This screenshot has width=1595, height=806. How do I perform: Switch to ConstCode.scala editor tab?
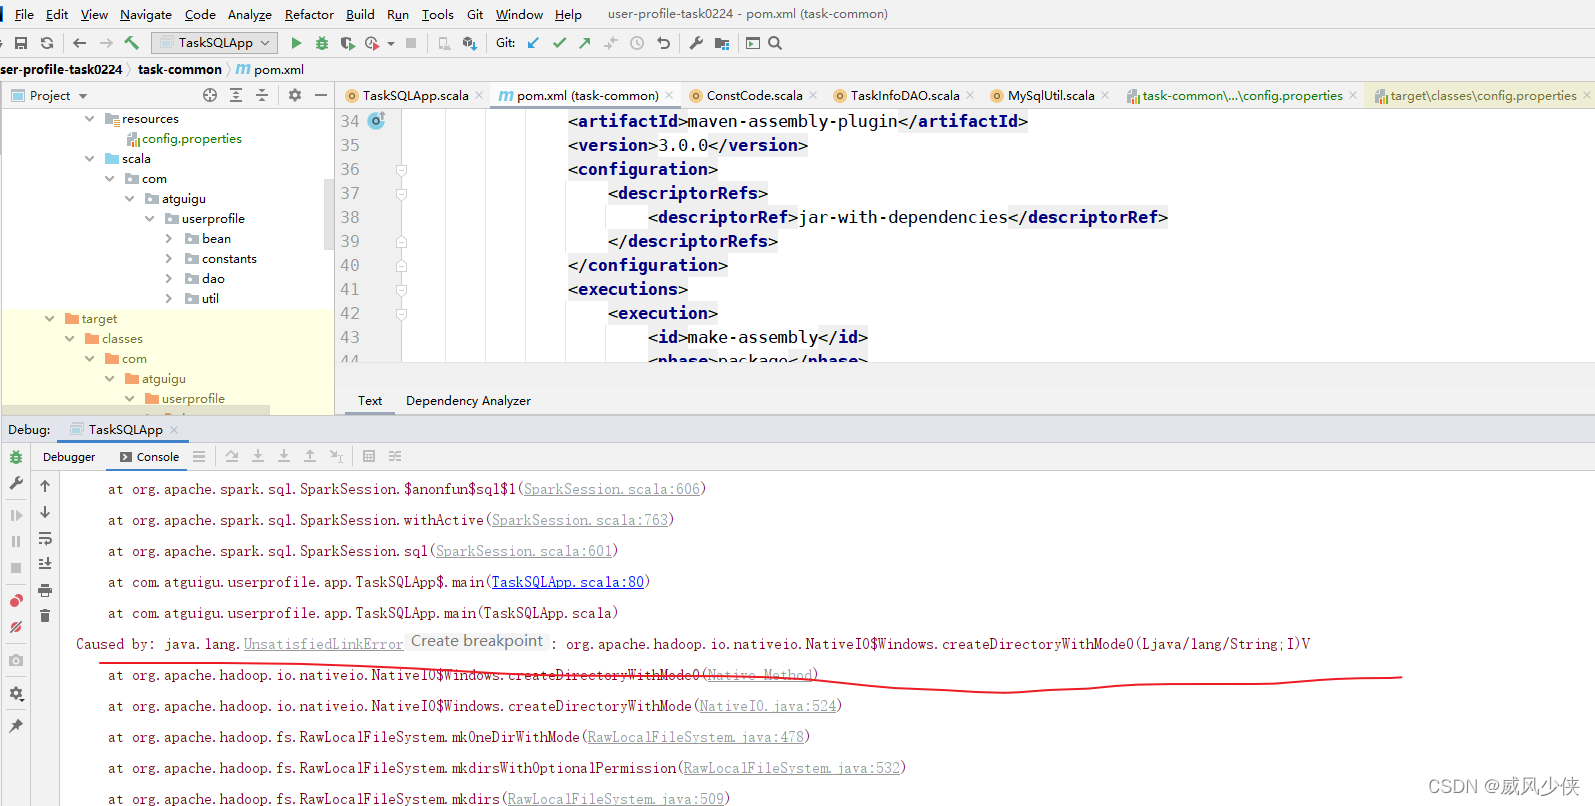pos(754,96)
